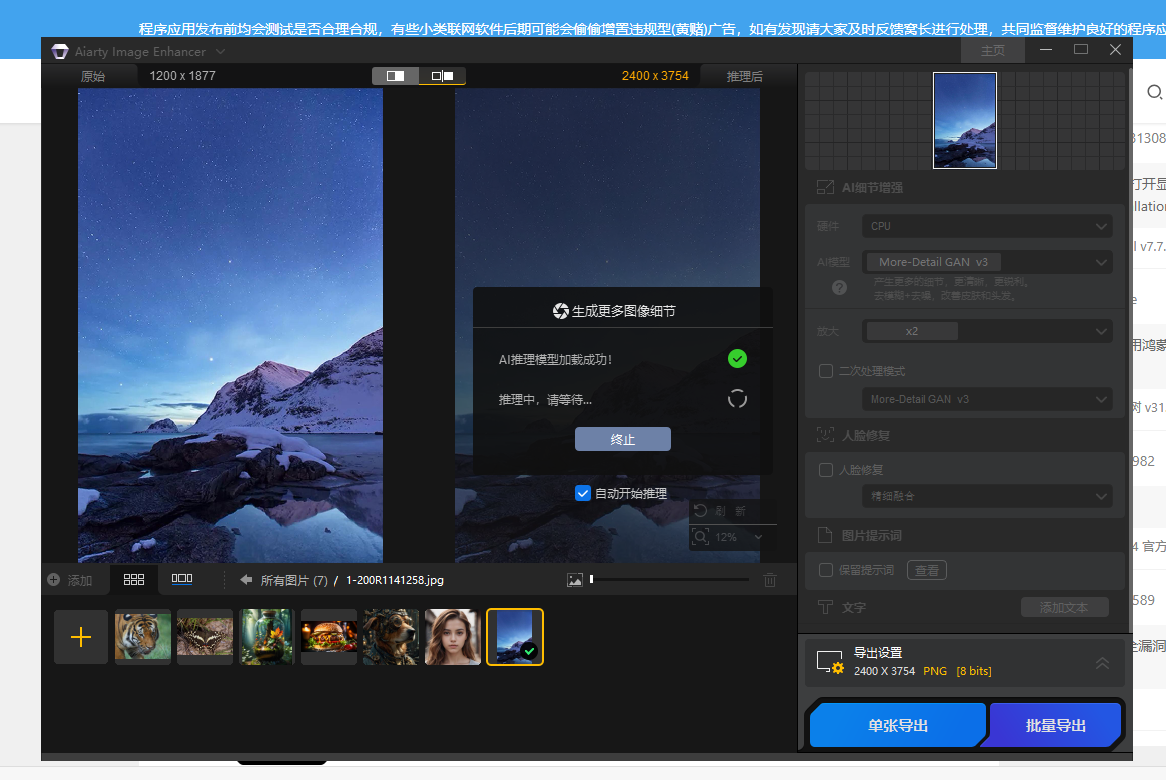Select the split-view comparison mode icon
The width and height of the screenshot is (1166, 780).
click(395, 76)
